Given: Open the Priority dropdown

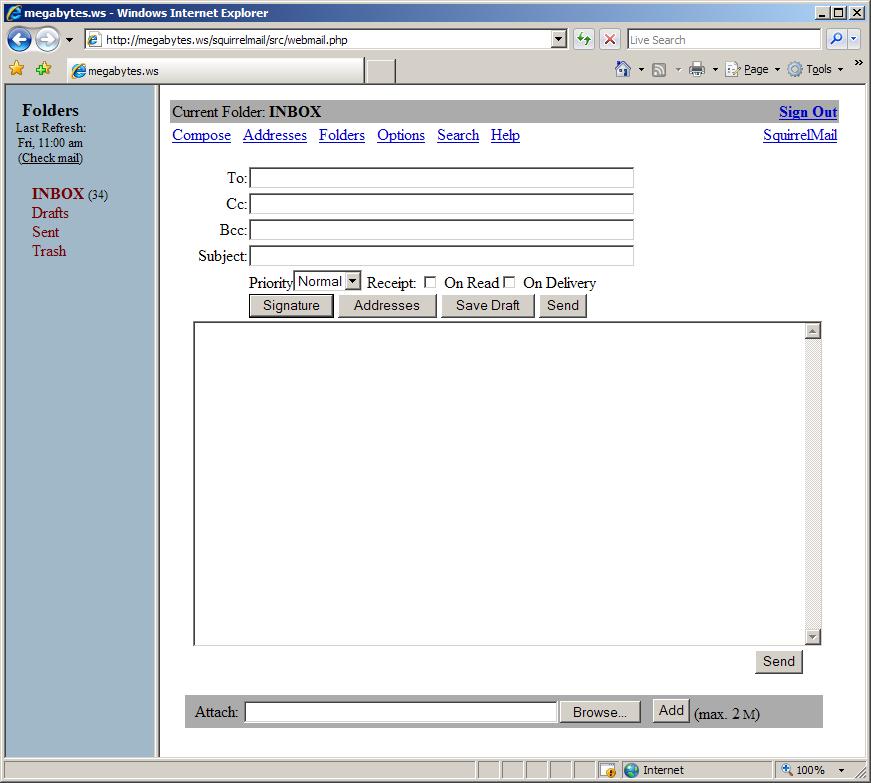Looking at the screenshot, I should point(327,282).
